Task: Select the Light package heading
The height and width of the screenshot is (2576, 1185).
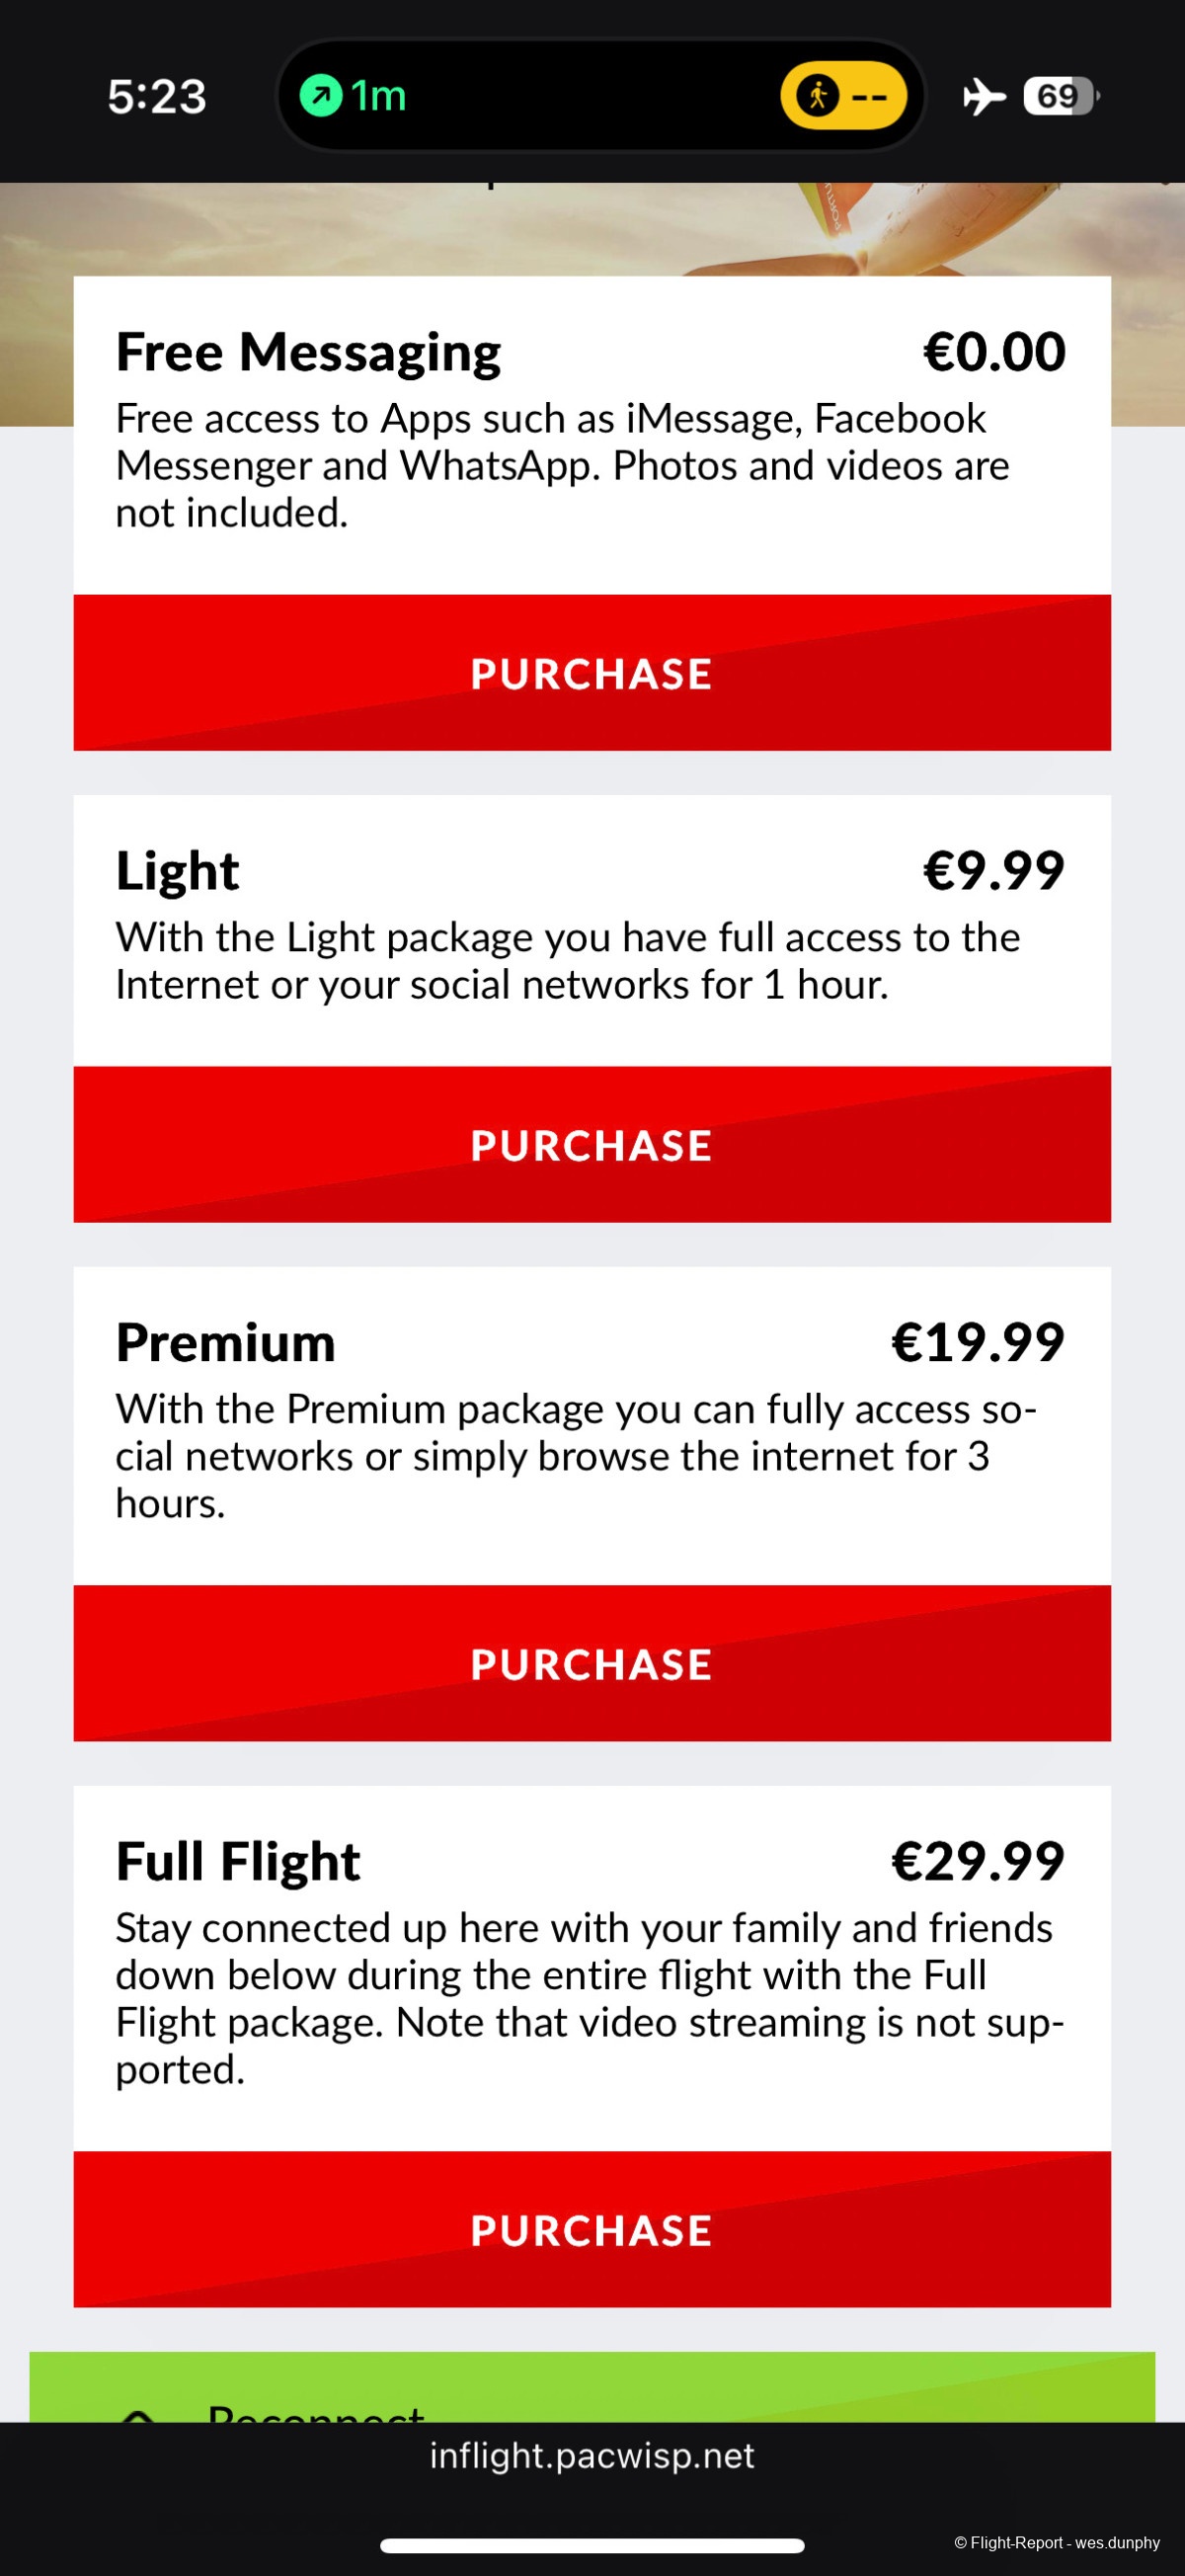Action: (x=177, y=871)
